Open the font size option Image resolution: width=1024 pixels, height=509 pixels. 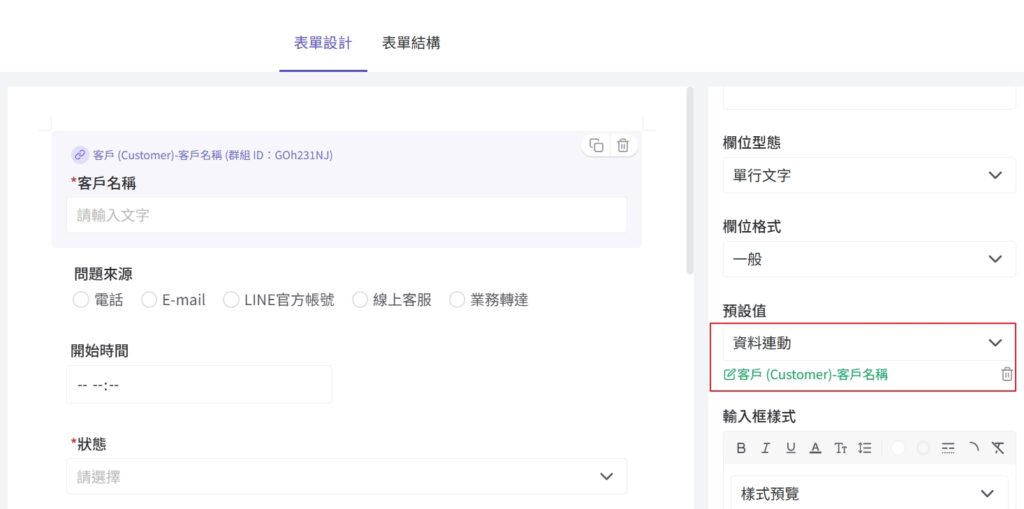(841, 448)
